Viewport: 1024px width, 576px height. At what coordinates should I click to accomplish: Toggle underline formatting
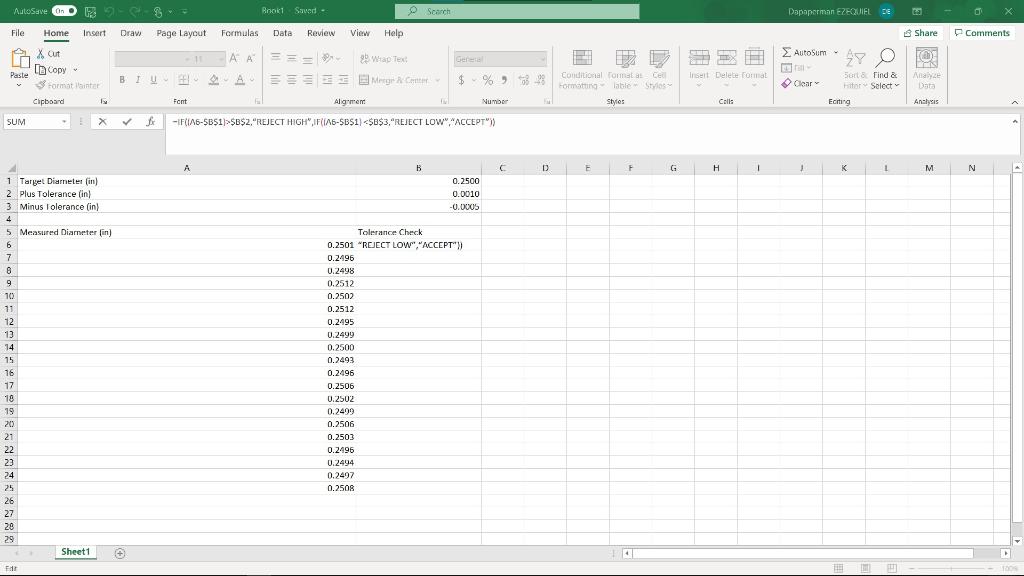(x=152, y=79)
